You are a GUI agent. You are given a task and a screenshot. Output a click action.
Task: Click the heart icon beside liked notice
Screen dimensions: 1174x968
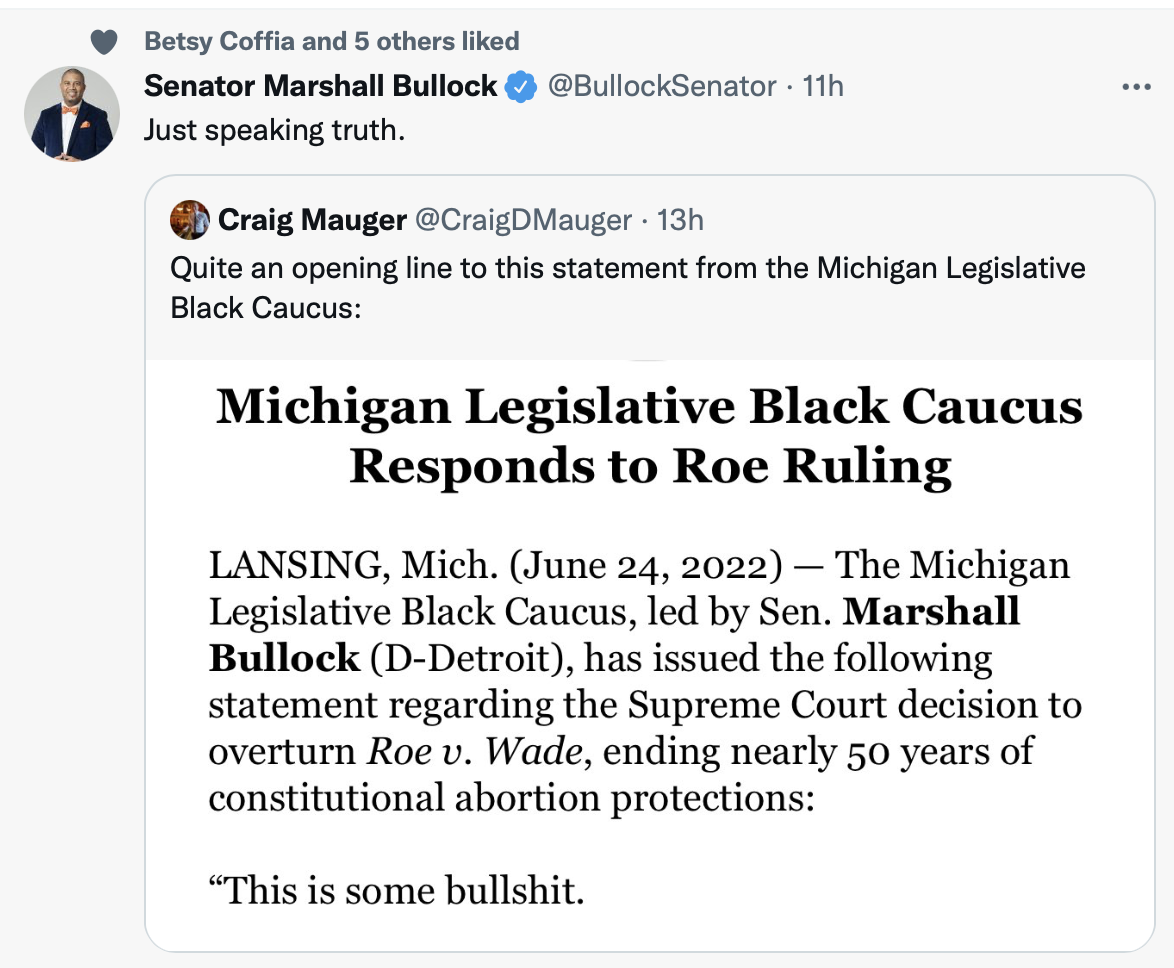click(x=104, y=42)
